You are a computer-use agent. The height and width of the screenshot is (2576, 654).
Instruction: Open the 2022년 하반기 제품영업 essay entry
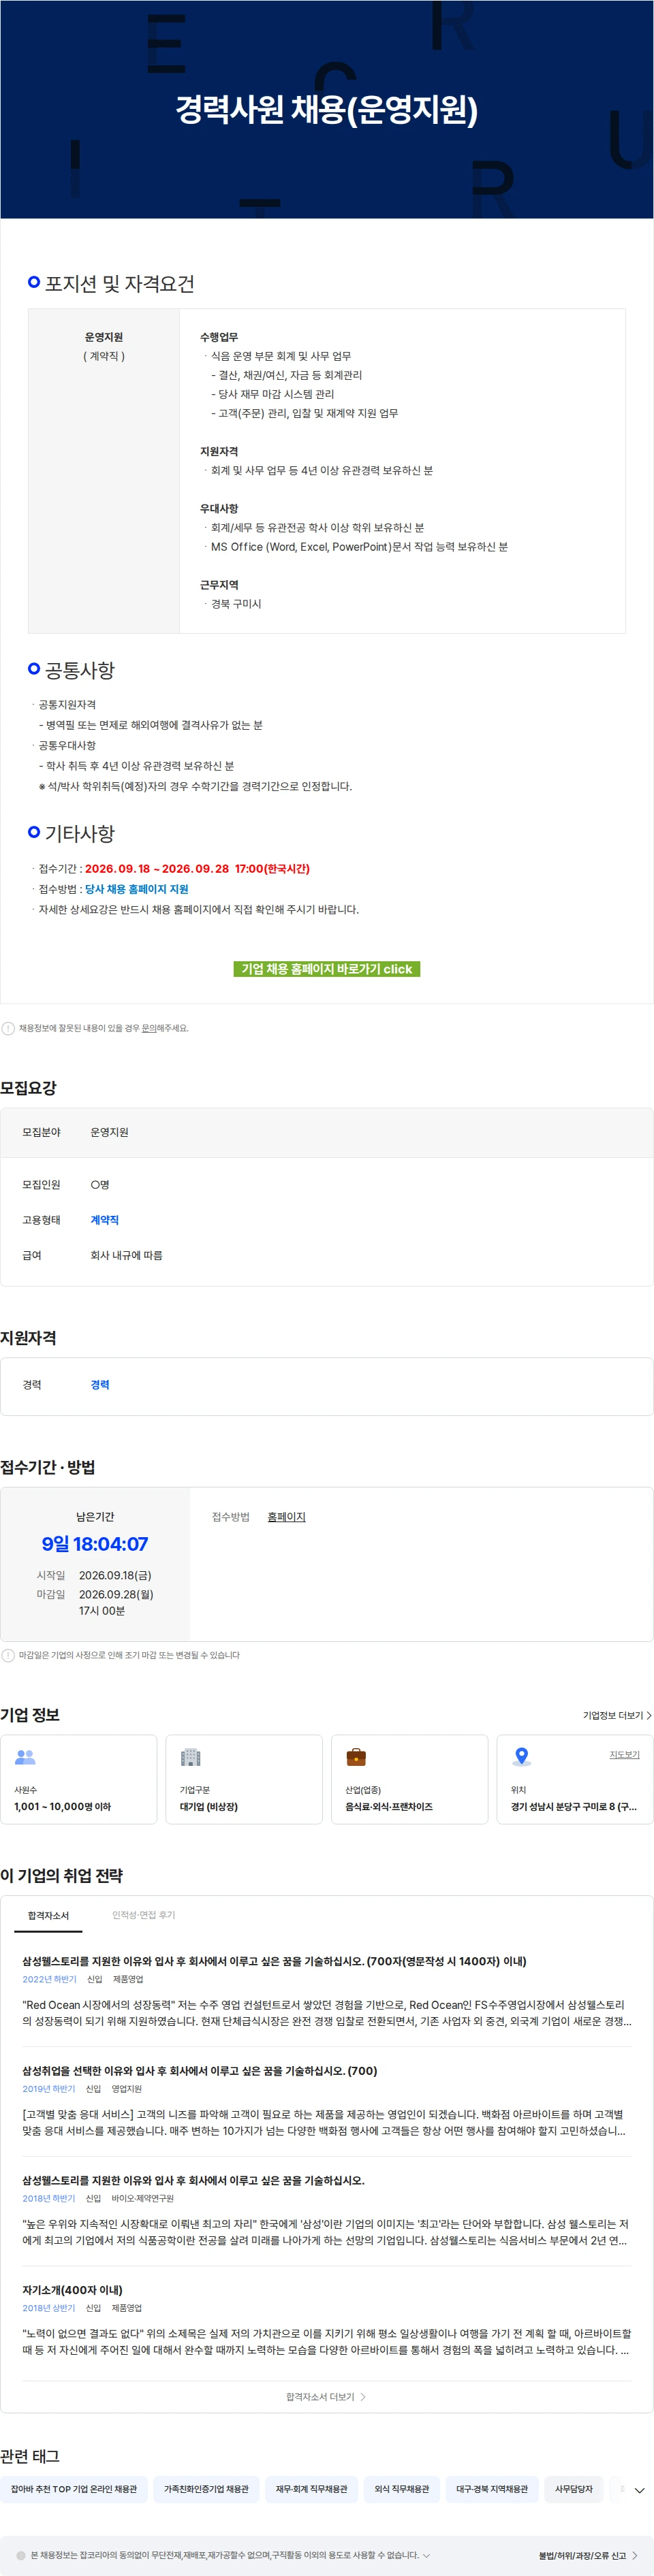tap(326, 1991)
